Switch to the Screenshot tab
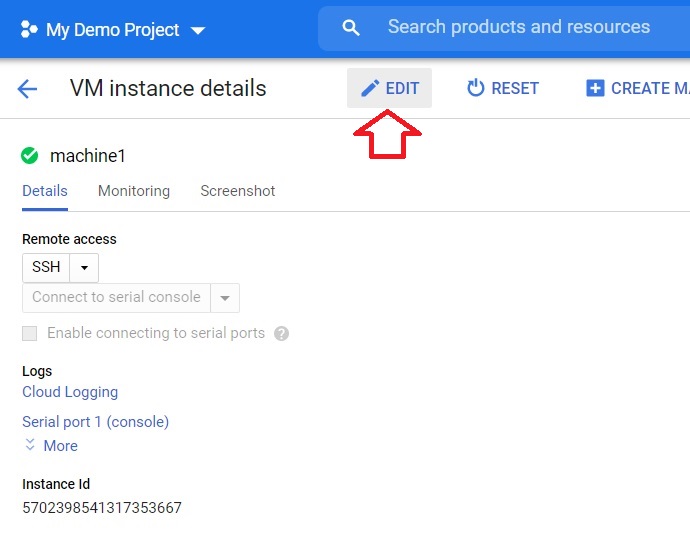The image size is (690, 538). [x=238, y=191]
